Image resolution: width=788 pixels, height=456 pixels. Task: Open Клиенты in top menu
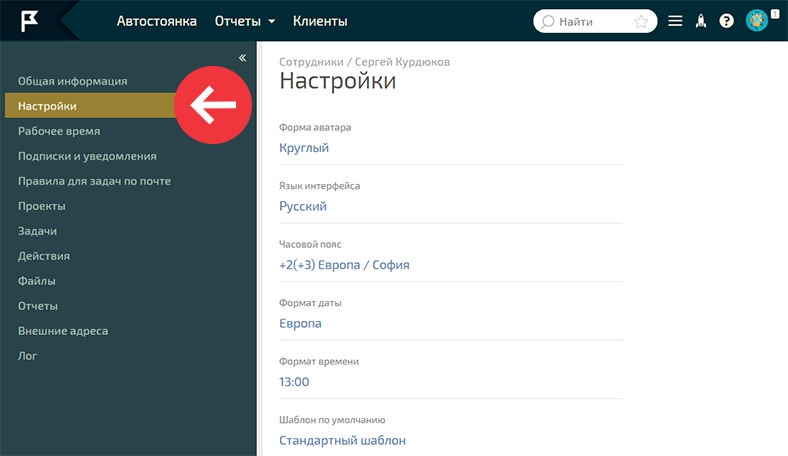tap(320, 21)
